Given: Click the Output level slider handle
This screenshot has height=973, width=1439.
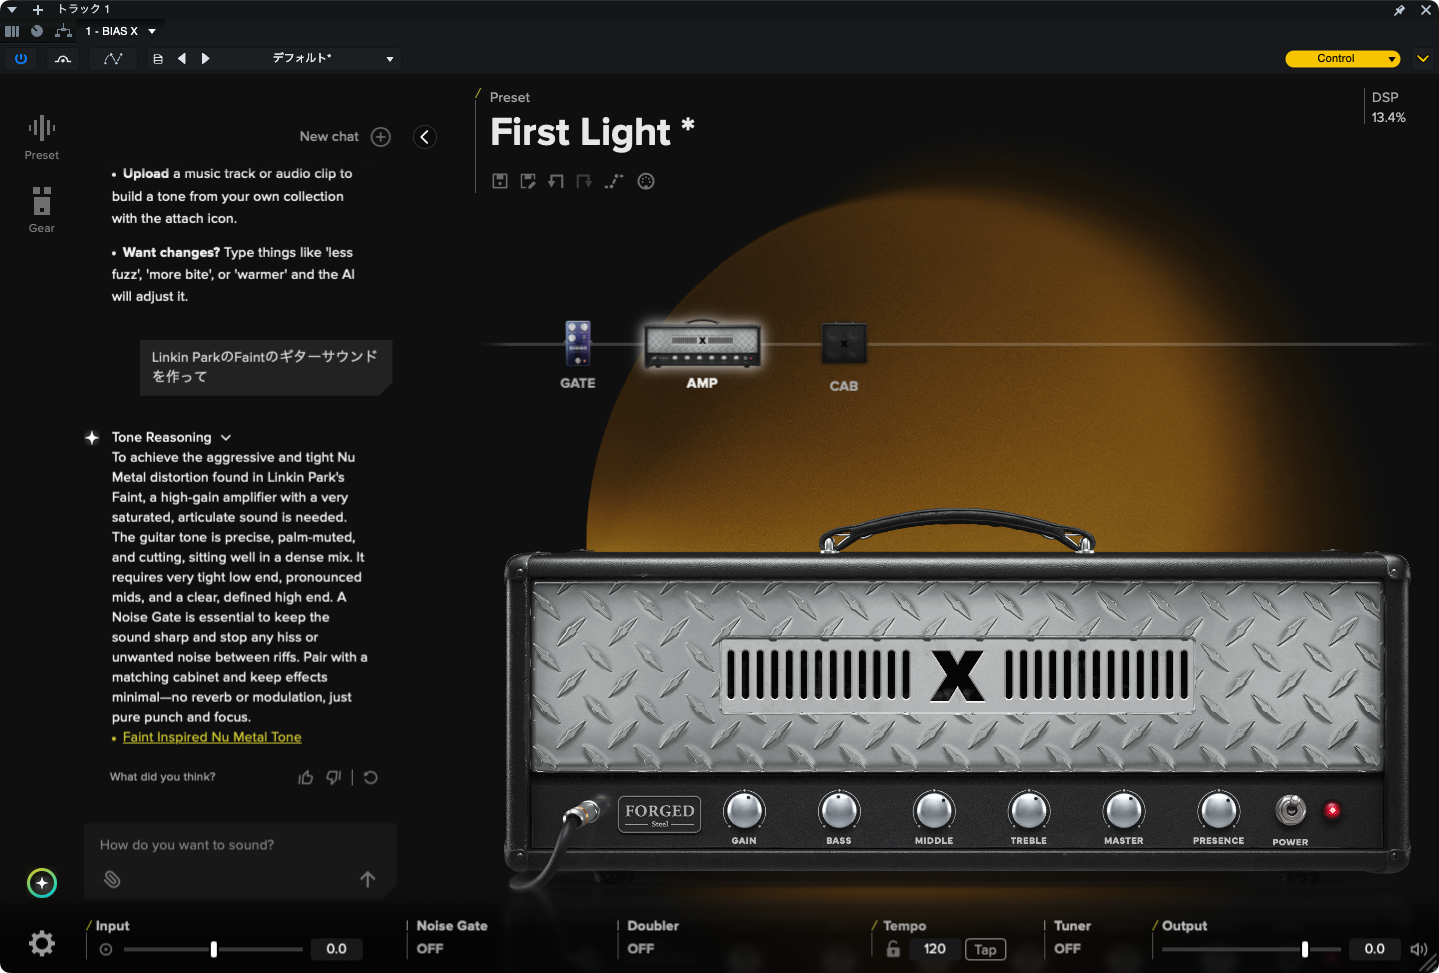Looking at the screenshot, I should (1304, 949).
